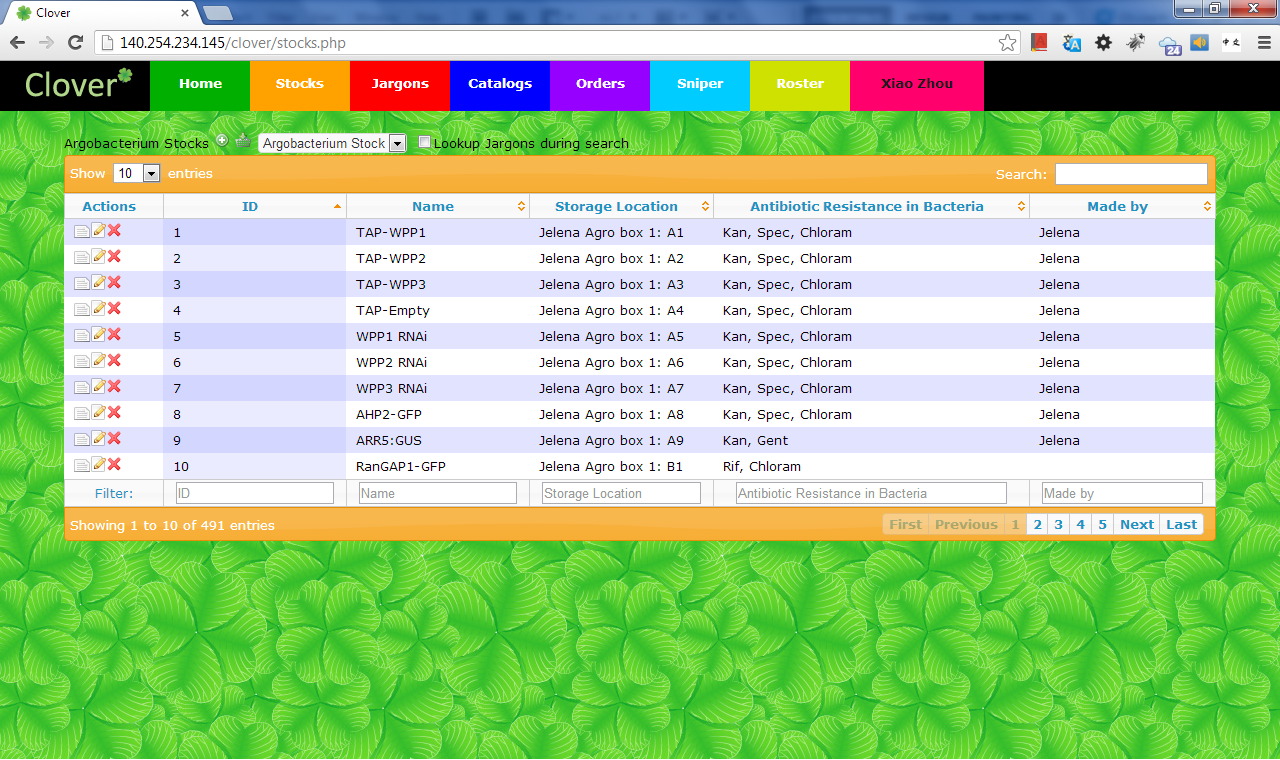The width and height of the screenshot is (1280, 760).
Task: Click the basket icon beside the plus button
Action: (242, 140)
